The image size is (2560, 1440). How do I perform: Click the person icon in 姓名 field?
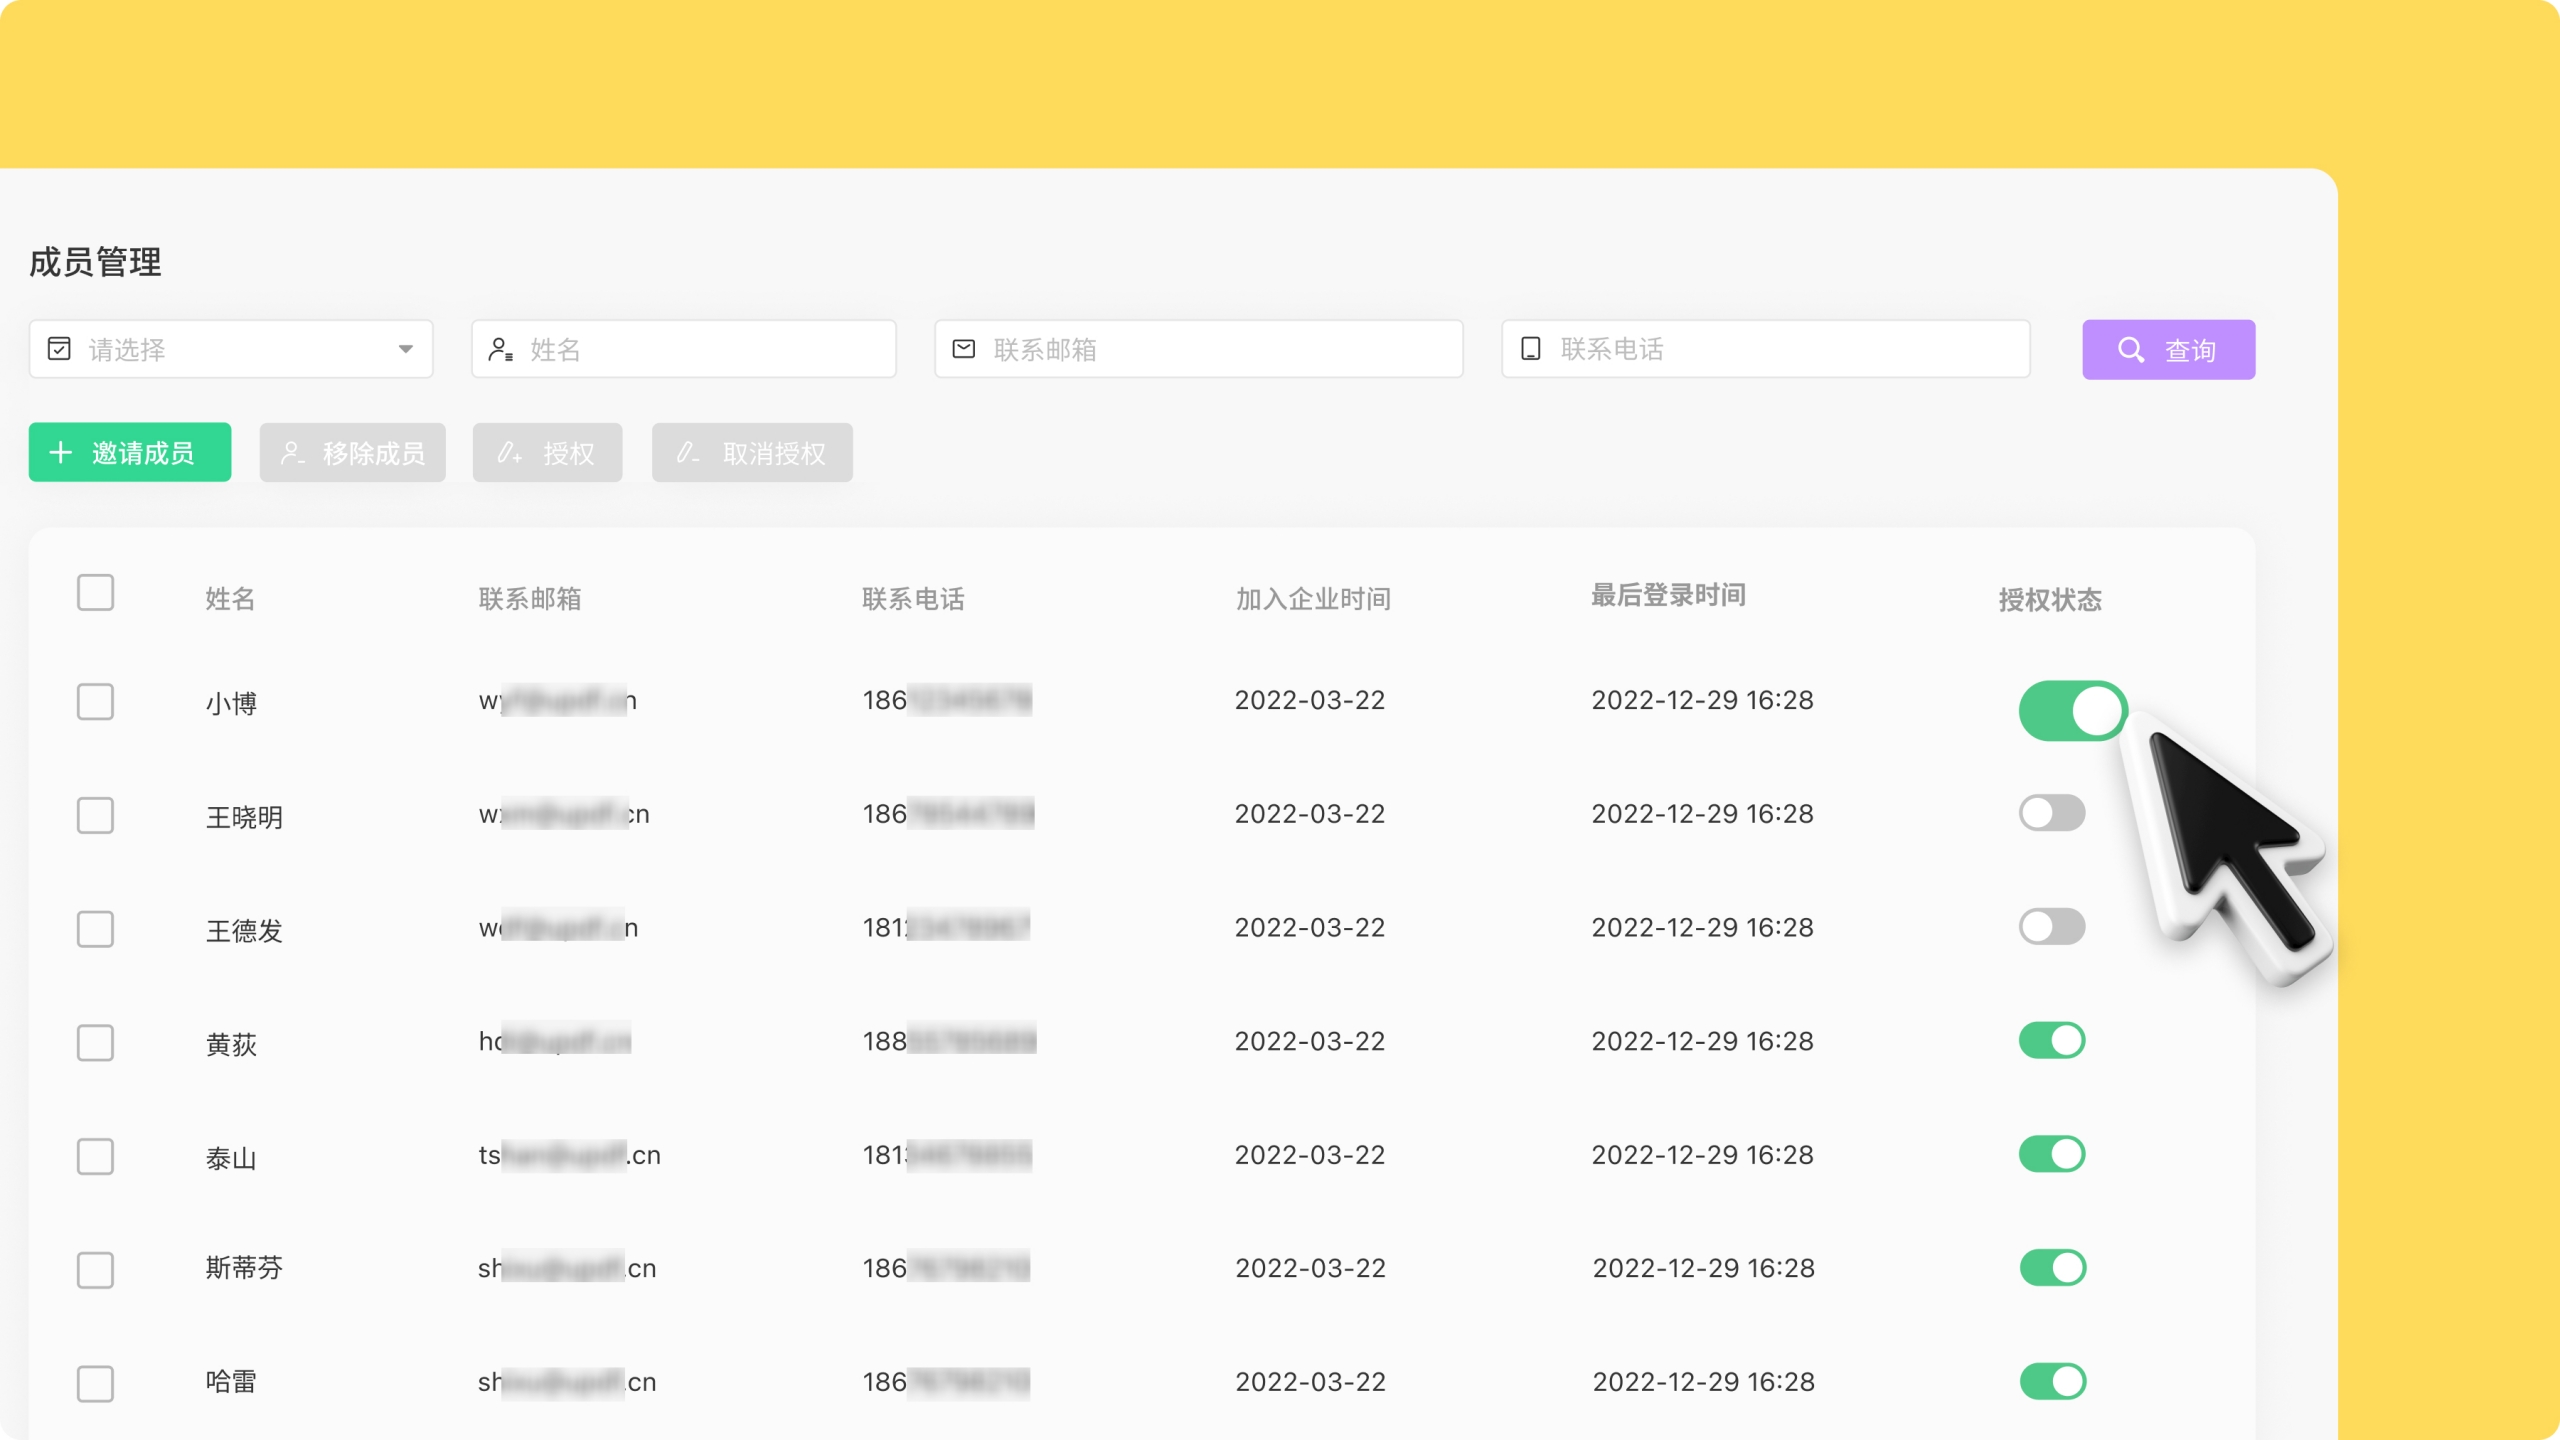point(500,349)
